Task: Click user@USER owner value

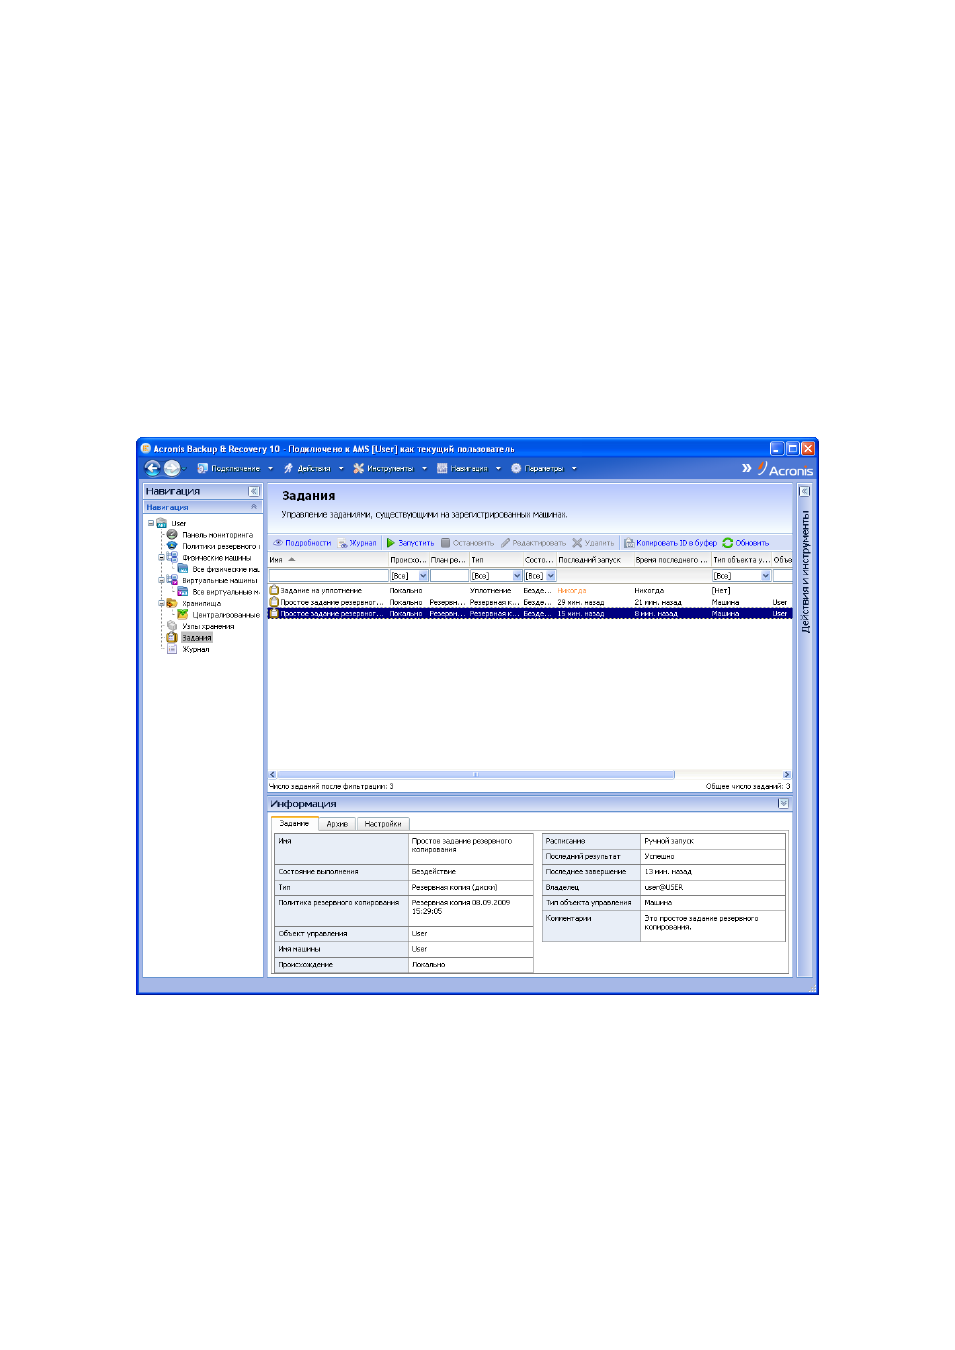Action: coord(663,888)
